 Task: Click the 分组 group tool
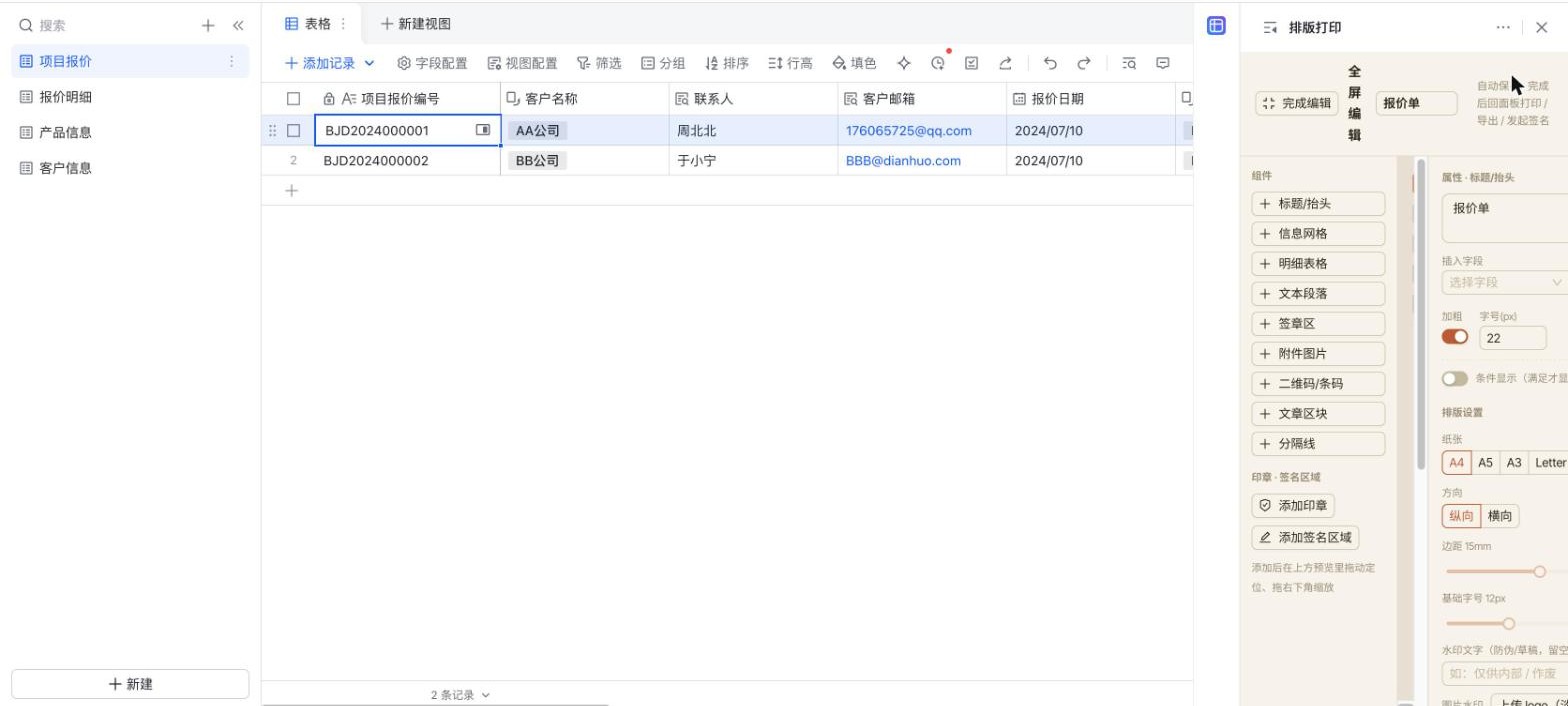point(662,63)
